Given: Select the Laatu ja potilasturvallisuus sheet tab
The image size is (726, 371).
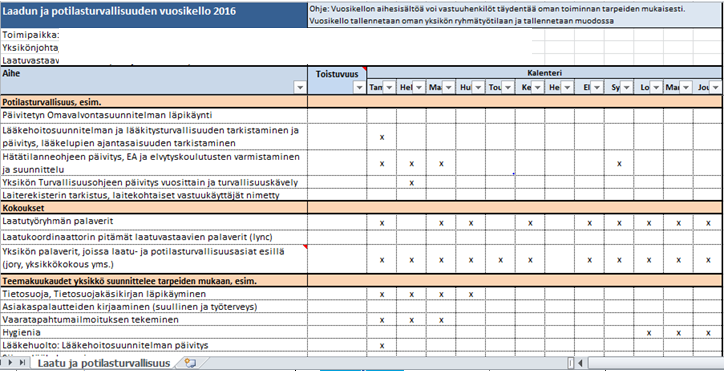Looking at the screenshot, I should 104,363.
